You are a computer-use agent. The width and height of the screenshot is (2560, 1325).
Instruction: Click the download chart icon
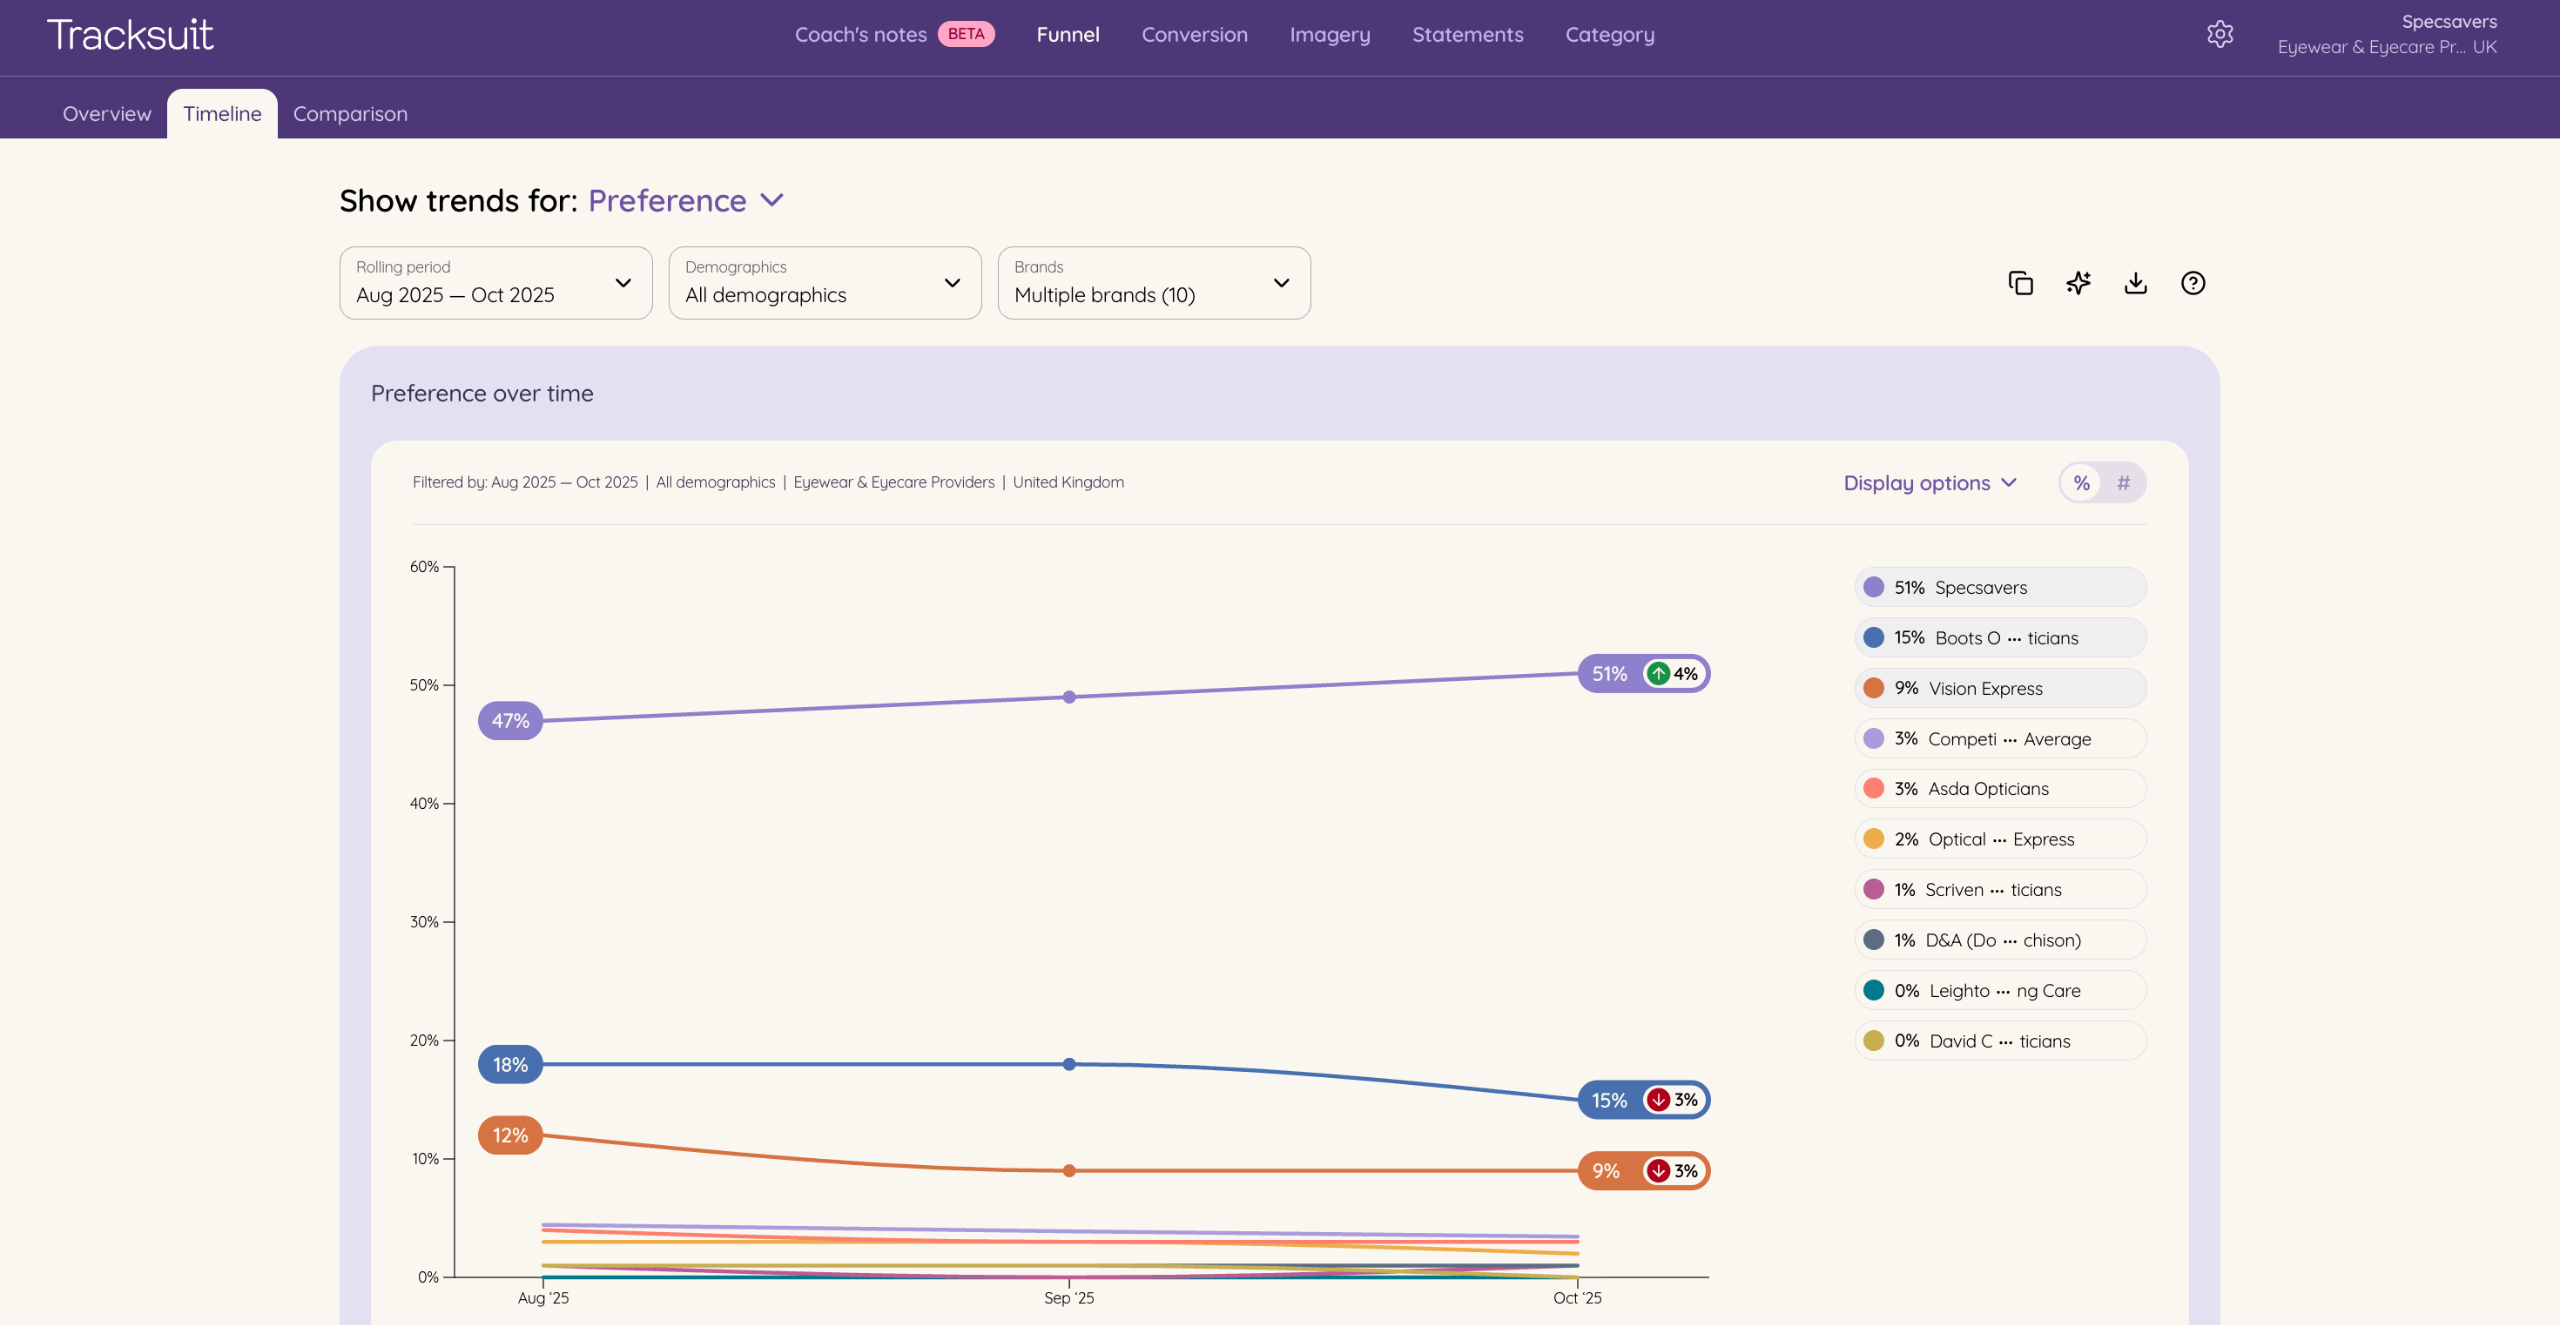point(2135,283)
